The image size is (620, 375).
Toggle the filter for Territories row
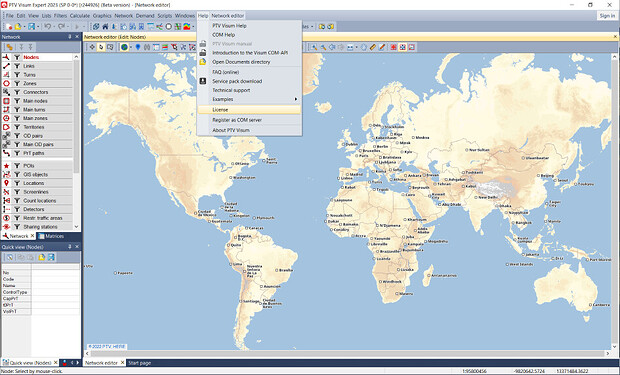(17, 127)
